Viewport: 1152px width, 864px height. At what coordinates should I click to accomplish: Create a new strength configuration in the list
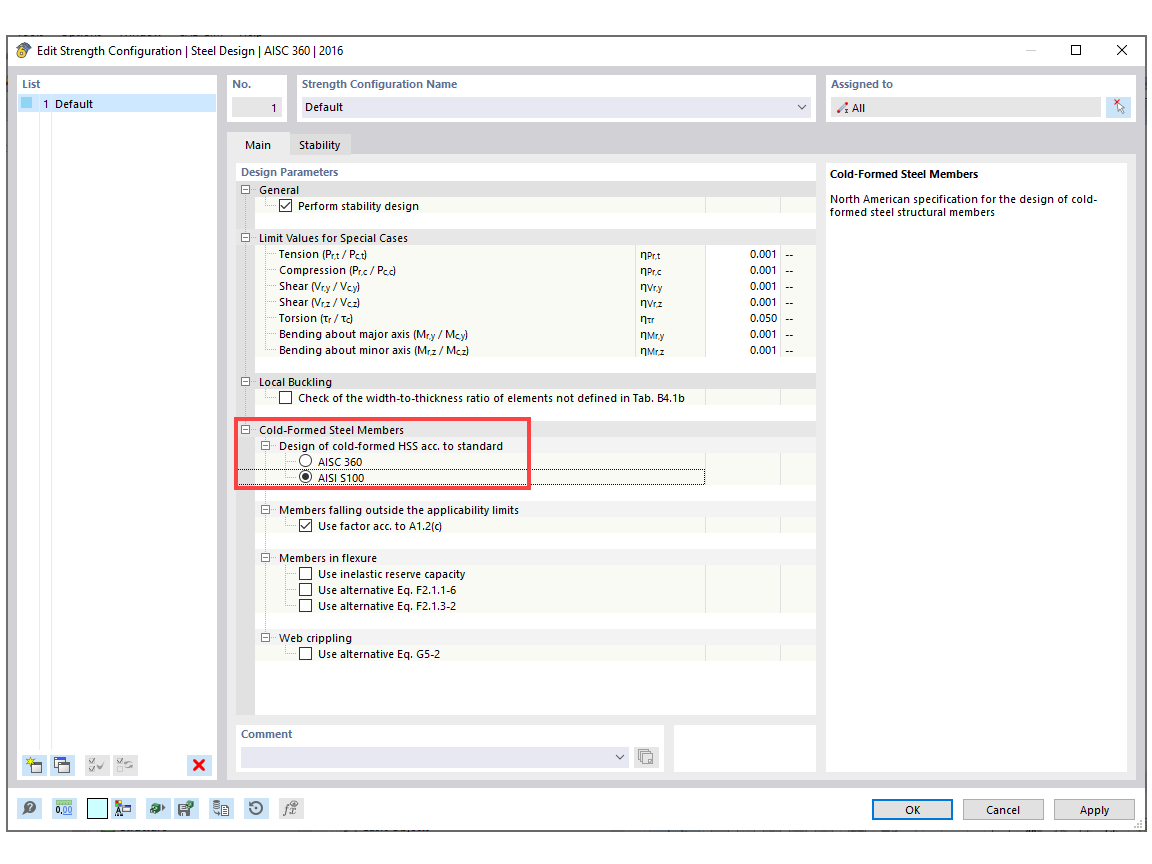(34, 765)
